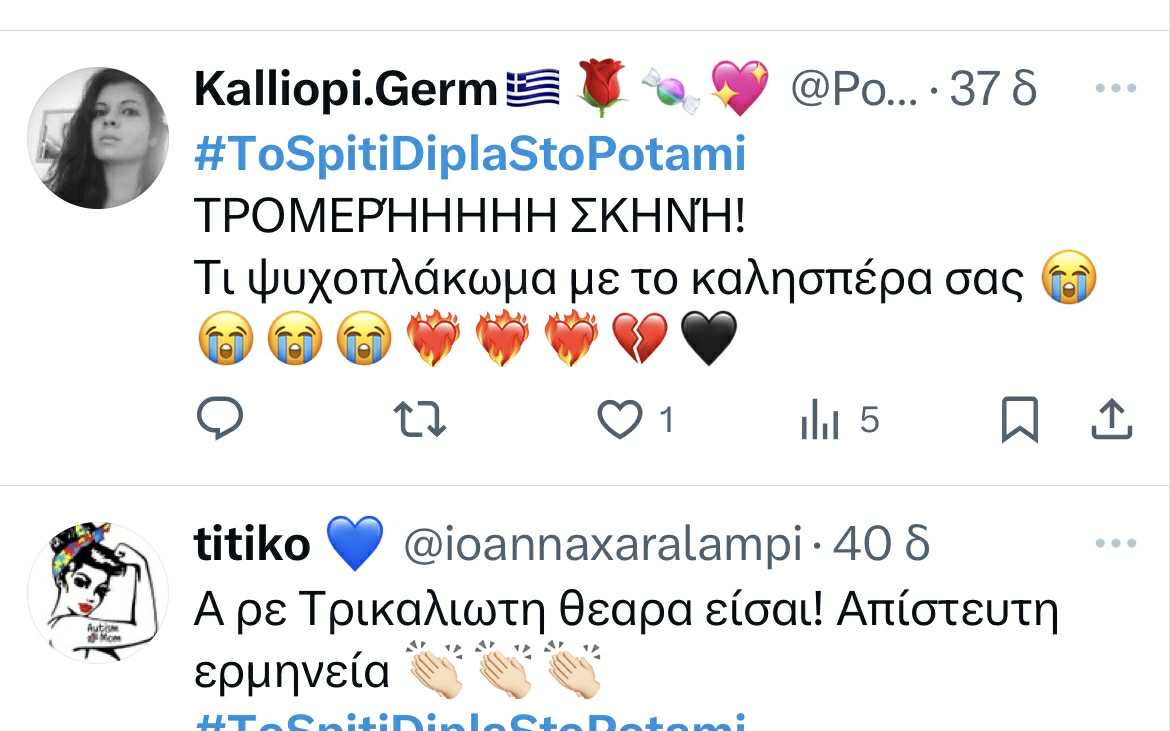1170x731 pixels.
Task: Open more options for titiko's tweet
Action: [1116, 543]
